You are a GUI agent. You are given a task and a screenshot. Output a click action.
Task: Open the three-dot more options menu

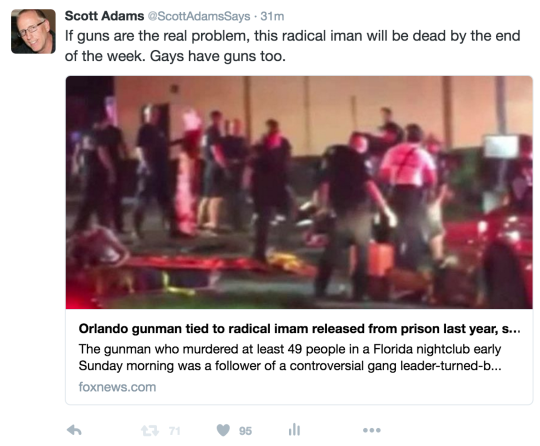[x=372, y=430]
